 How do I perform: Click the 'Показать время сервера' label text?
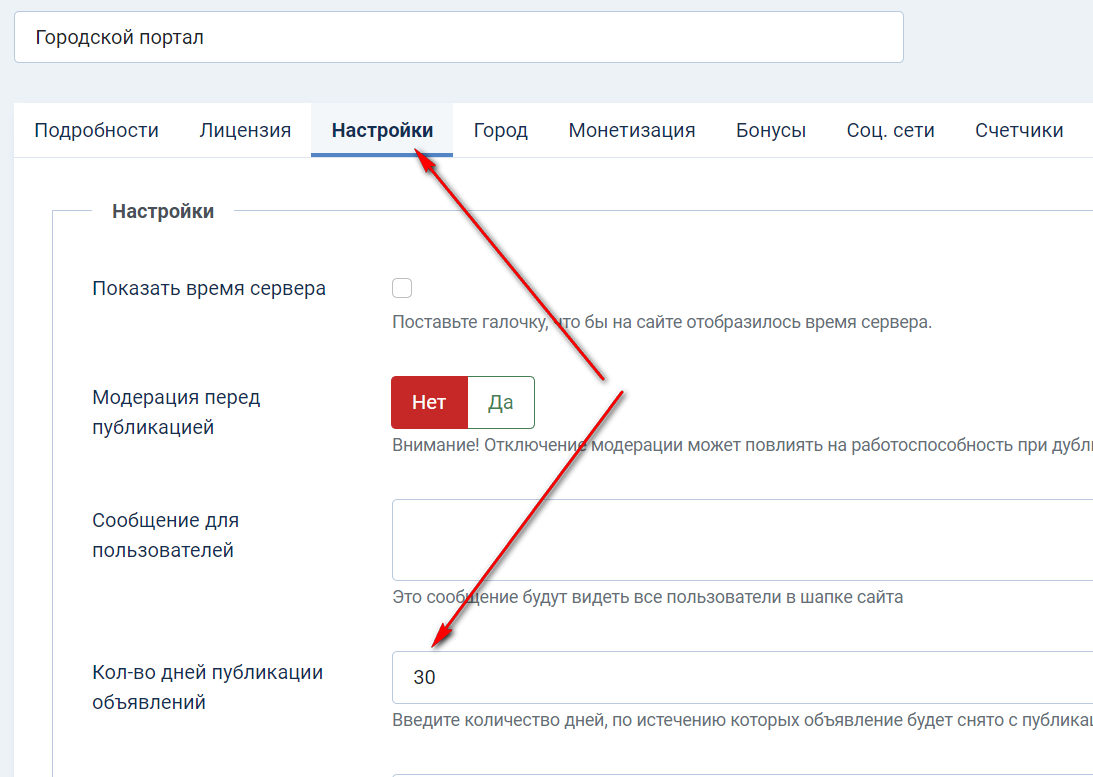tap(209, 289)
